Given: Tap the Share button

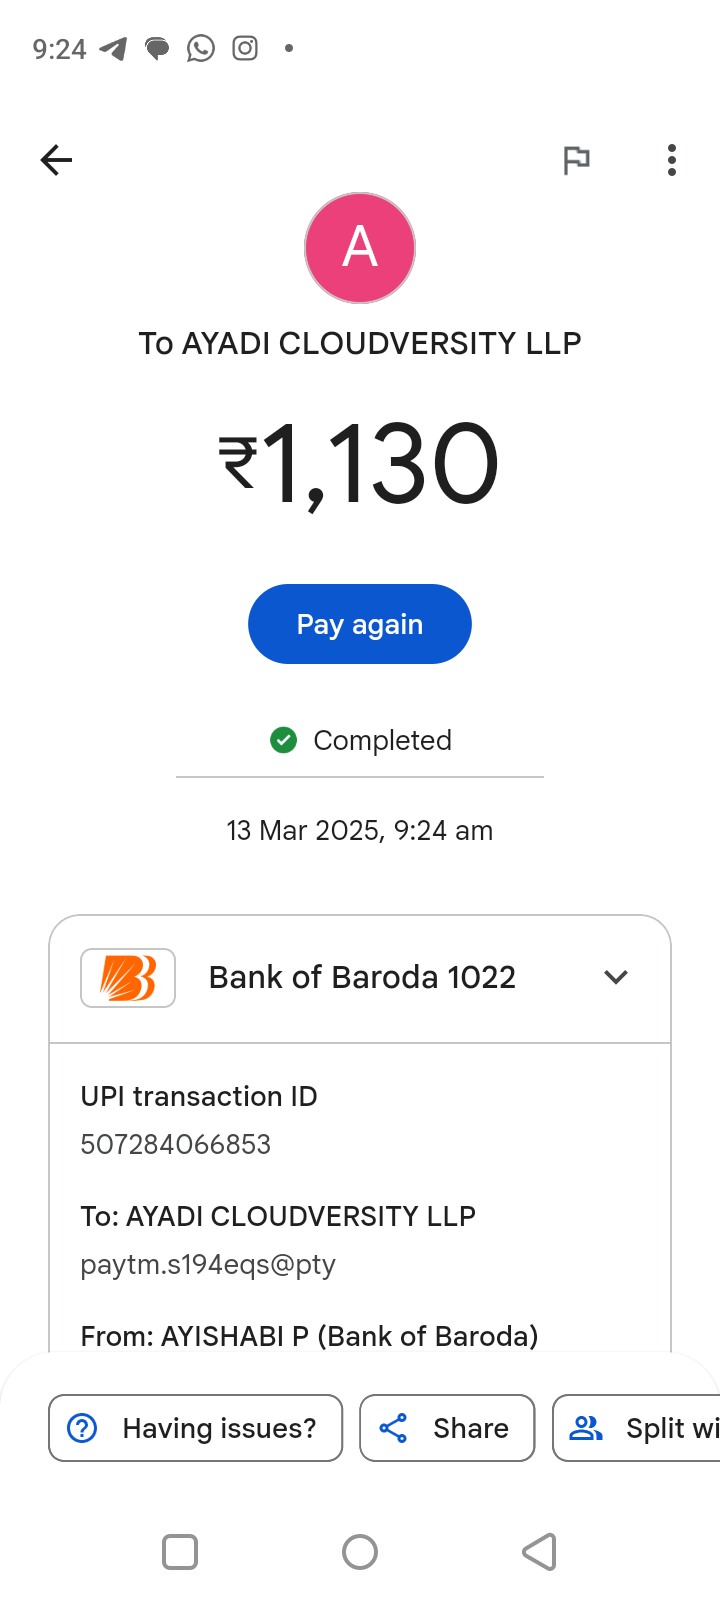Looking at the screenshot, I should [x=447, y=1428].
